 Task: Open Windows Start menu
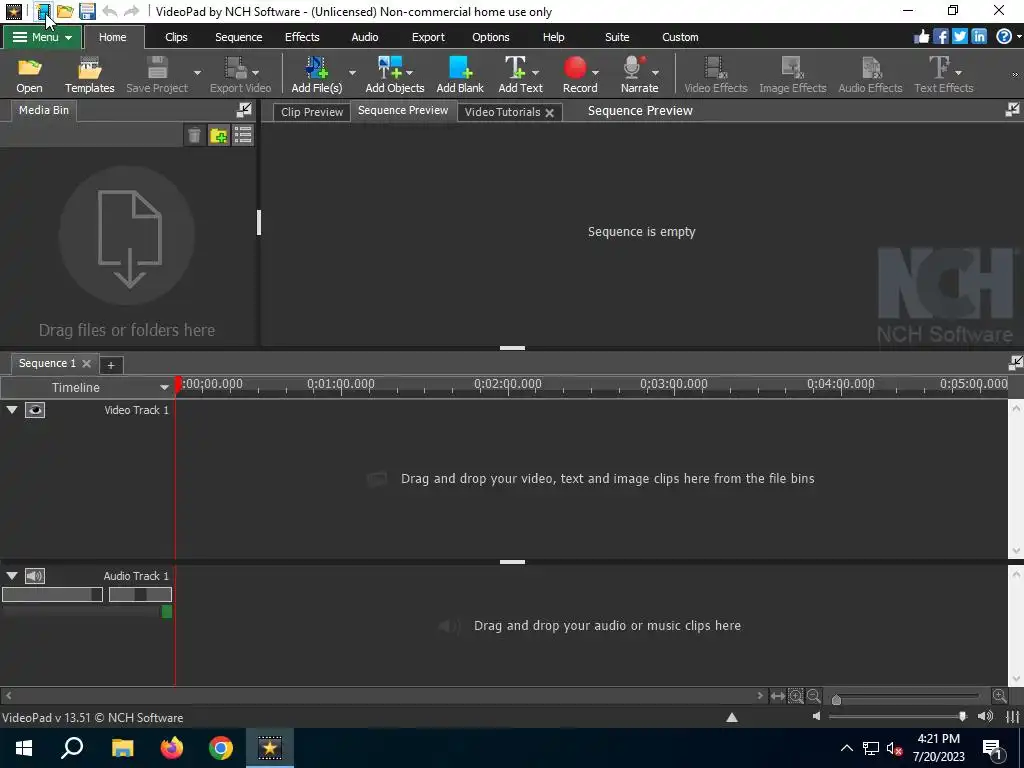[x=24, y=748]
